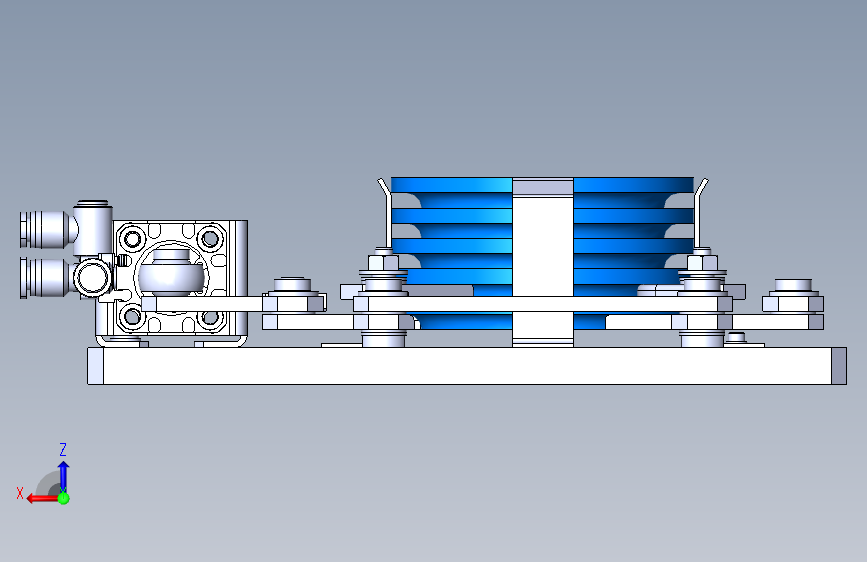This screenshot has height=562, width=867.
Task: Select the lower push-in pneumatic fitting
Action: (x=46, y=278)
